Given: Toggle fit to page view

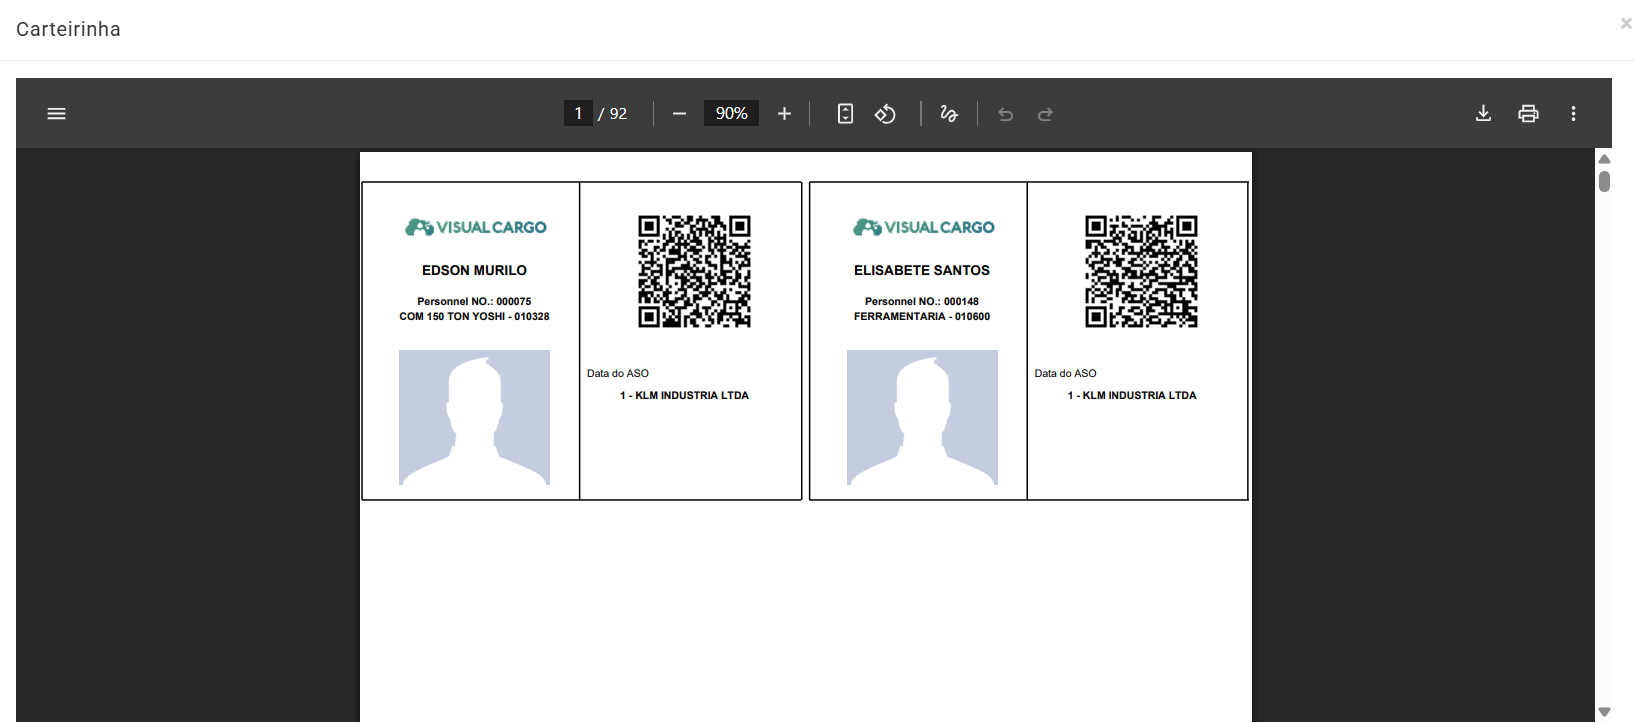Looking at the screenshot, I should pos(845,114).
